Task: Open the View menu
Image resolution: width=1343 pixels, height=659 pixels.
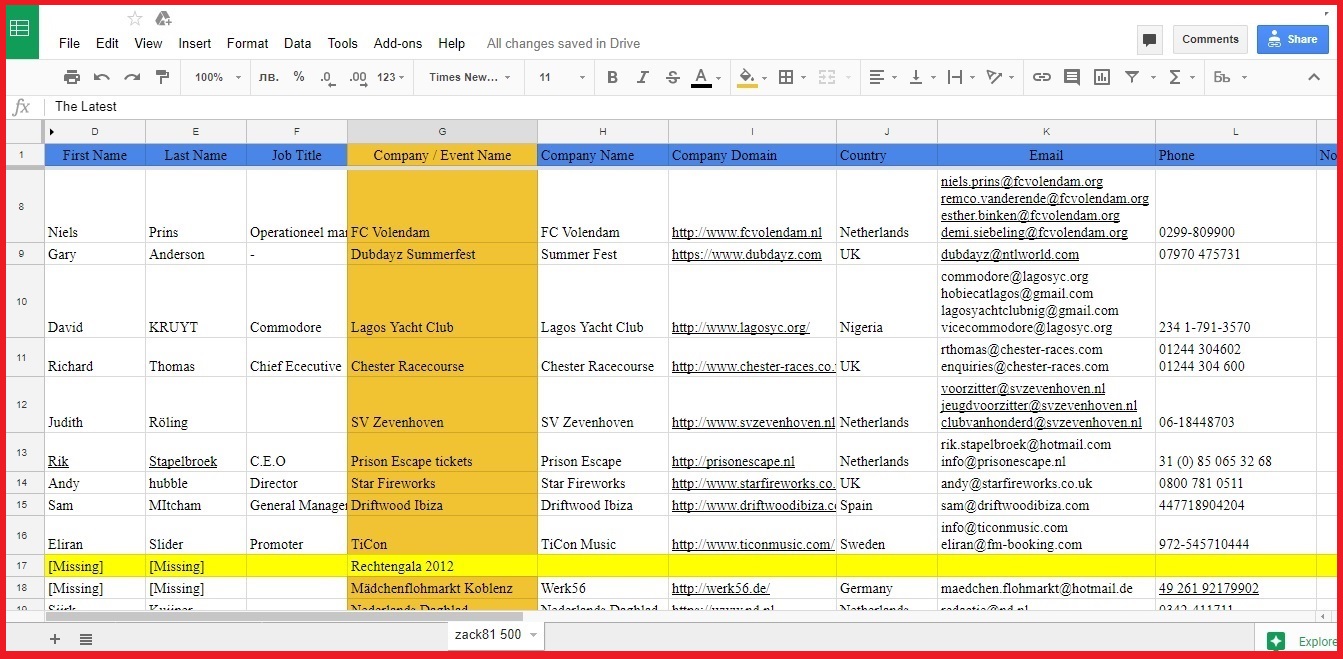Action: point(148,43)
